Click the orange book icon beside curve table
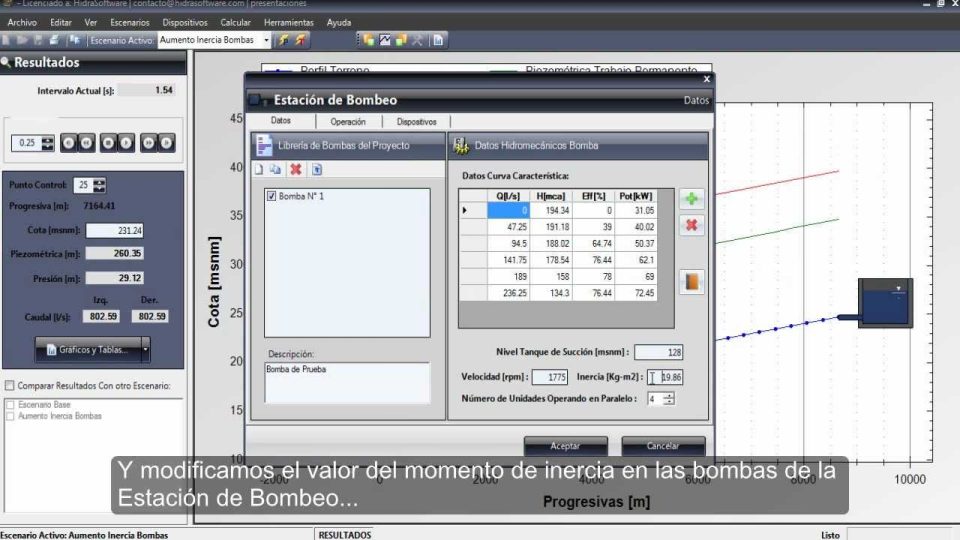The width and height of the screenshot is (960, 540). [x=691, y=281]
